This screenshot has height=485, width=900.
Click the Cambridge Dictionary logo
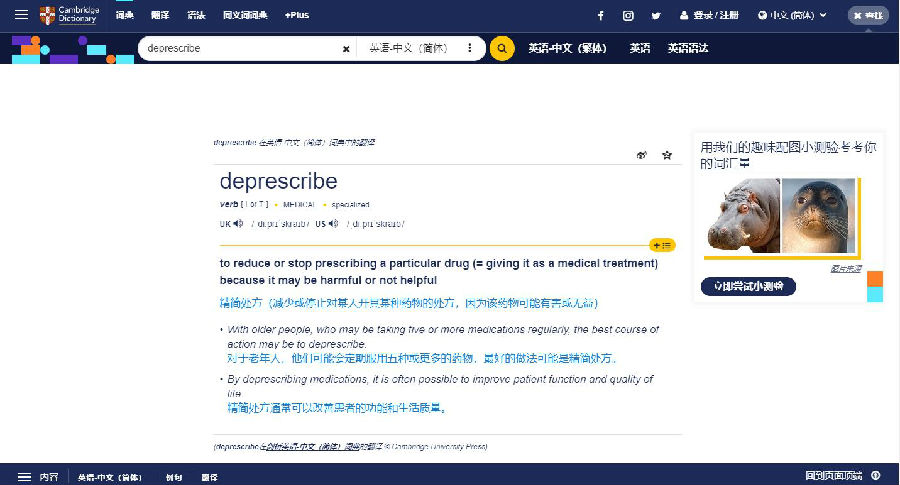pos(69,15)
